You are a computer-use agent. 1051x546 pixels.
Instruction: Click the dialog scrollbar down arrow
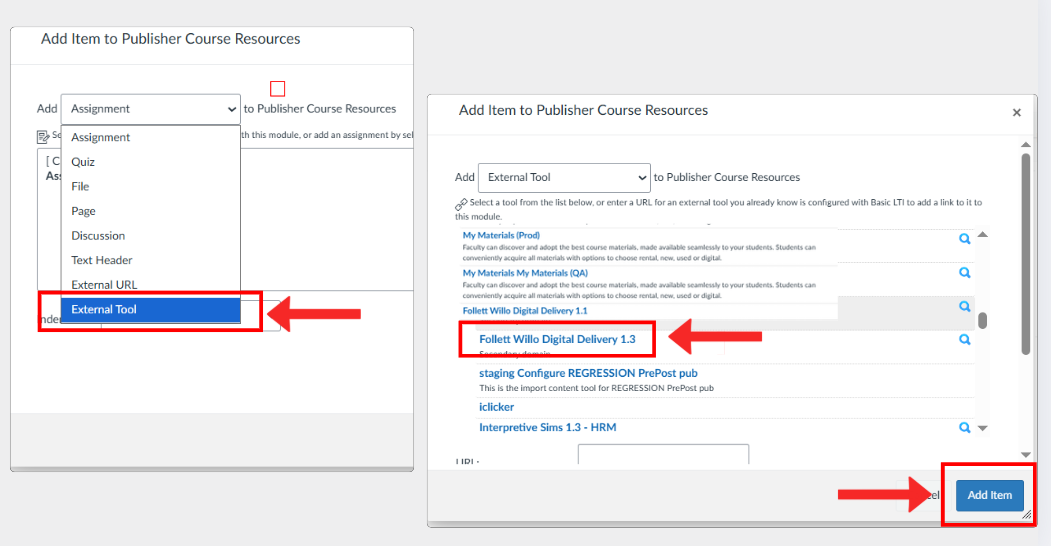tap(1026, 455)
